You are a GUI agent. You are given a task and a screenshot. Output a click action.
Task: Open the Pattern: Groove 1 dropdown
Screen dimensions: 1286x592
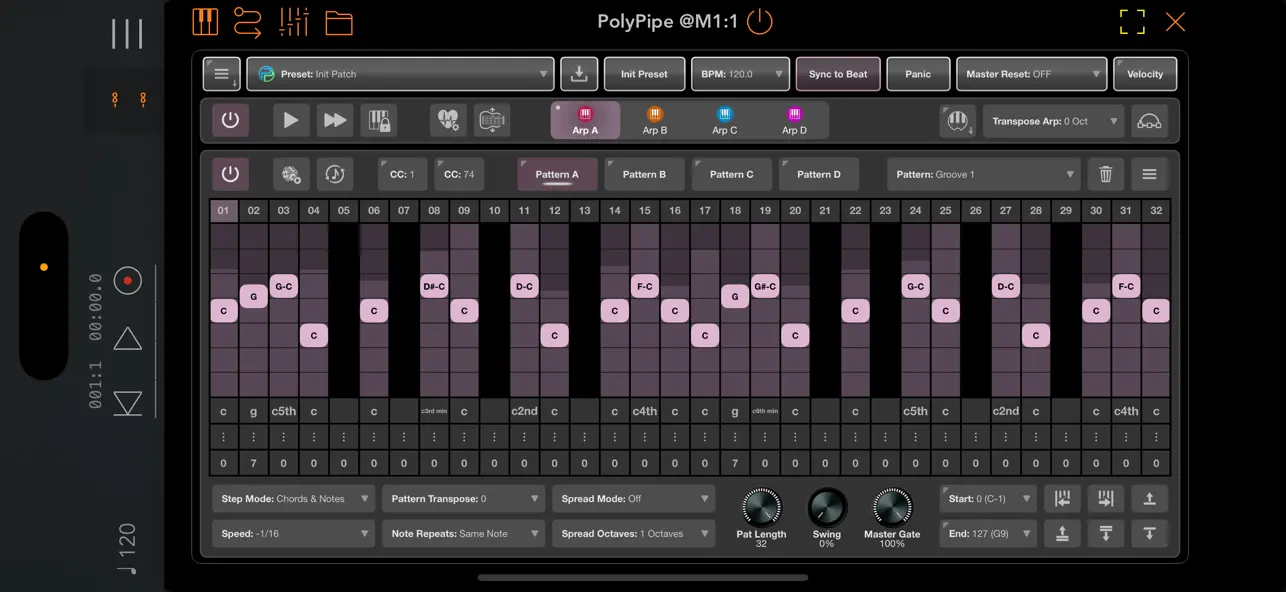pyautogui.click(x=982, y=173)
